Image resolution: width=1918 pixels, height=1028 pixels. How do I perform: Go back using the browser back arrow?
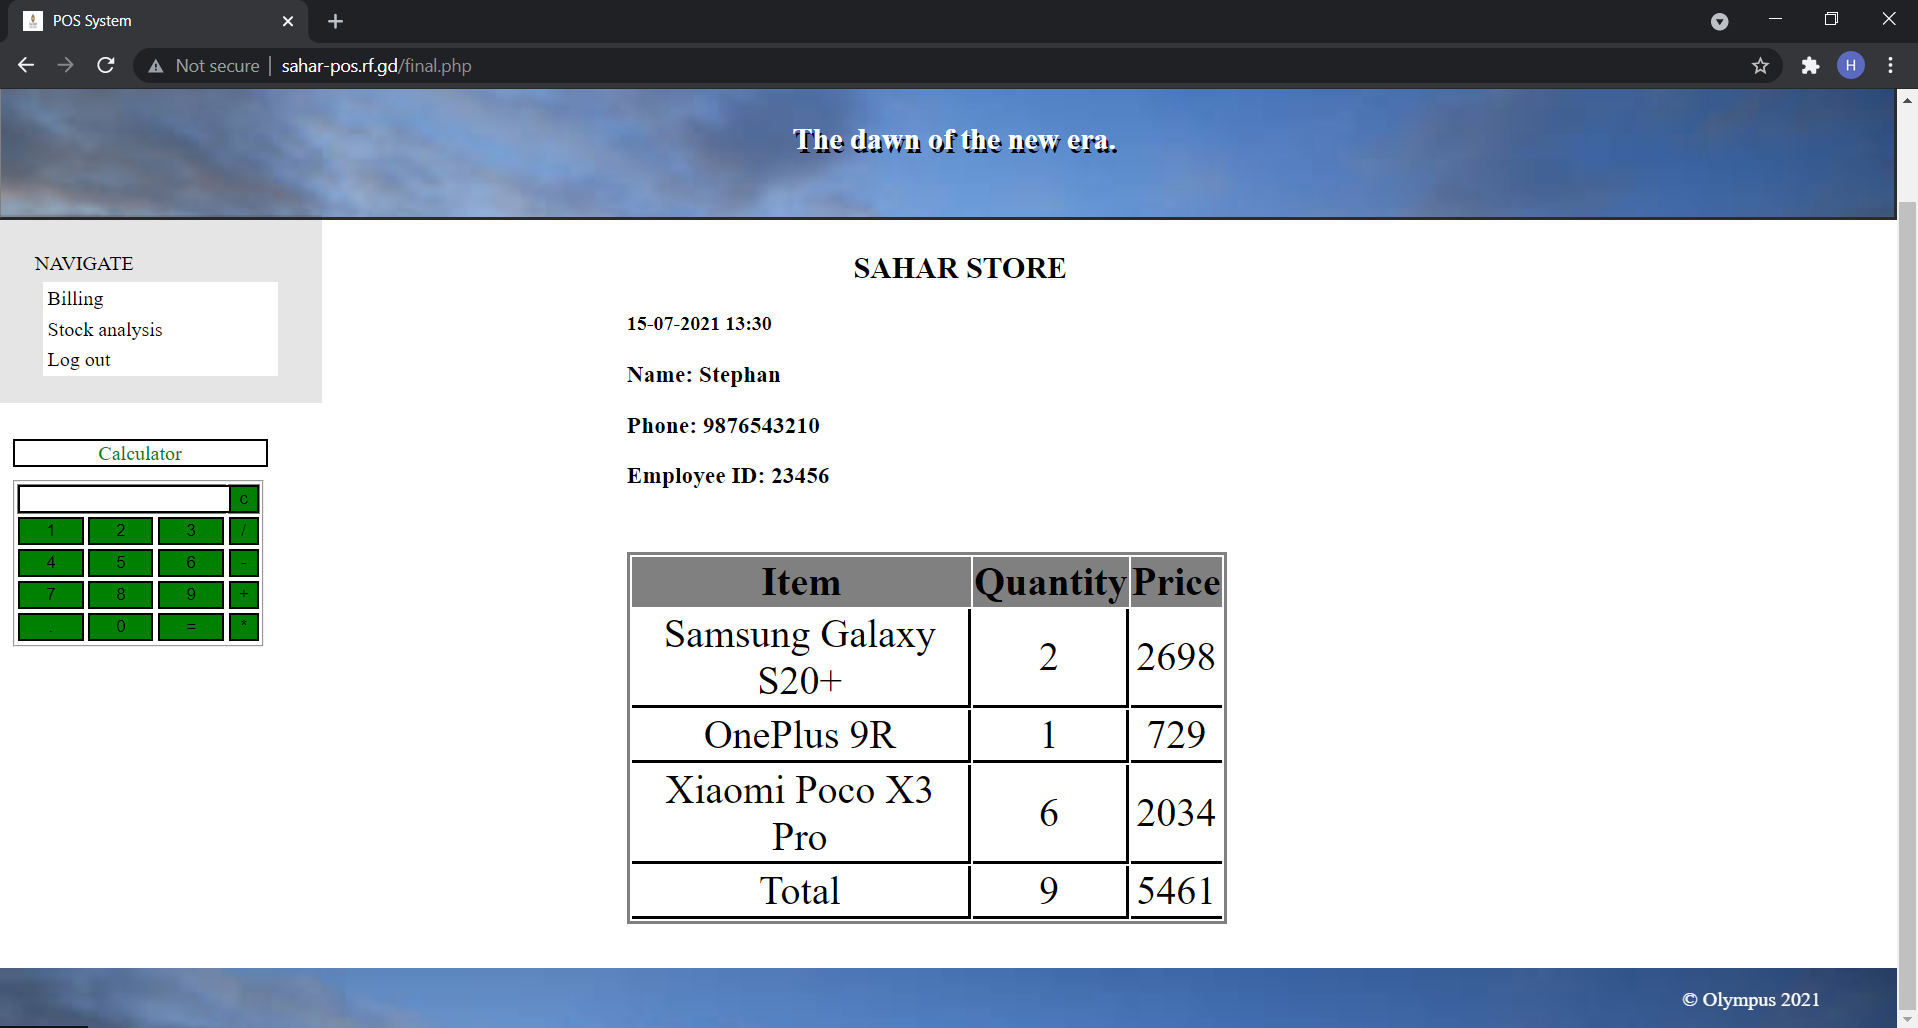26,65
